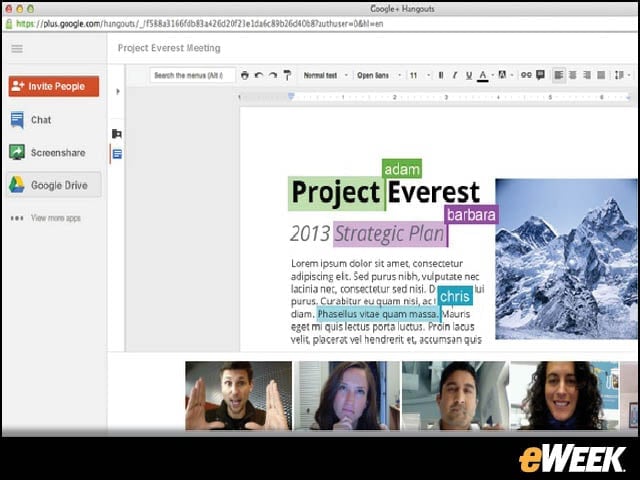The image size is (640, 480).
Task: Align text right
Action: (x=587, y=75)
